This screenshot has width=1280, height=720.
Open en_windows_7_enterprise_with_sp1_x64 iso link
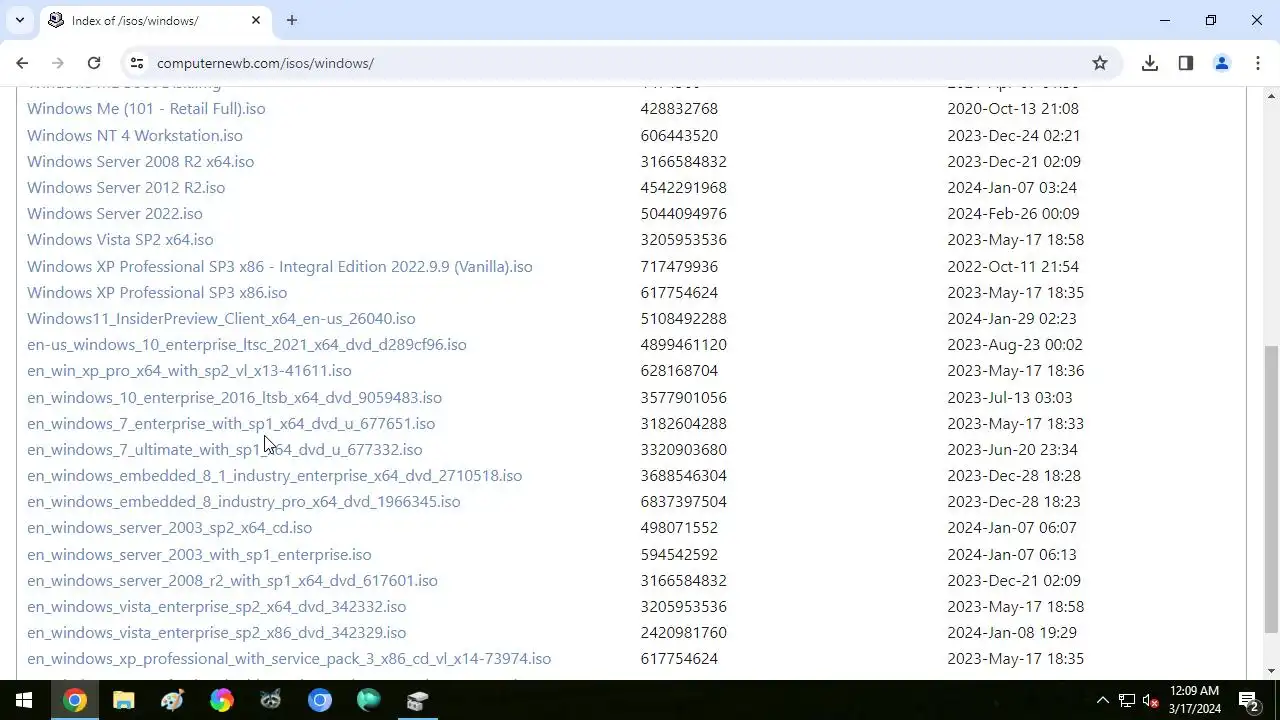pos(231,423)
